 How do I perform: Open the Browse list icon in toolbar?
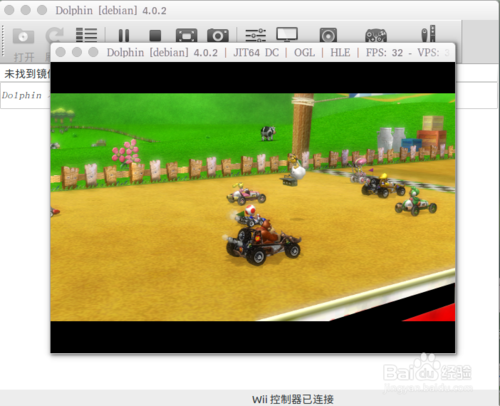click(x=87, y=35)
